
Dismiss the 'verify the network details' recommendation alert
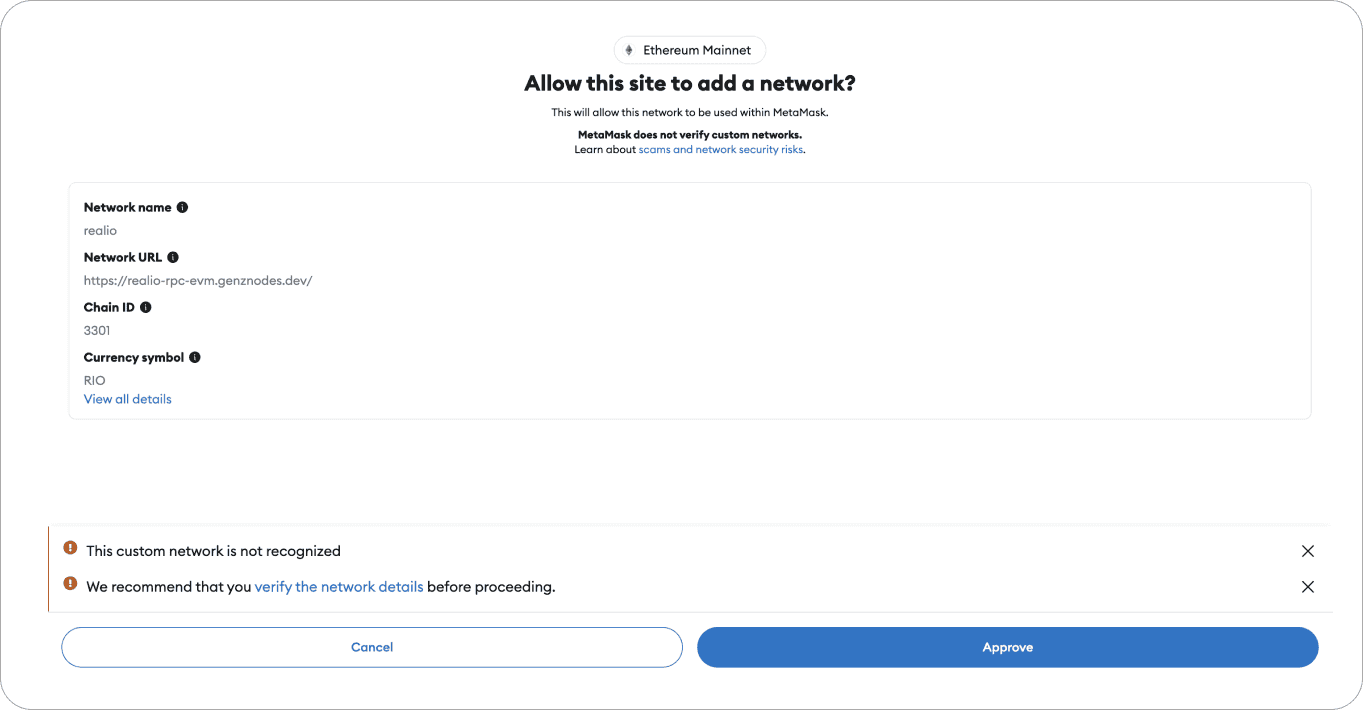[x=1307, y=587]
